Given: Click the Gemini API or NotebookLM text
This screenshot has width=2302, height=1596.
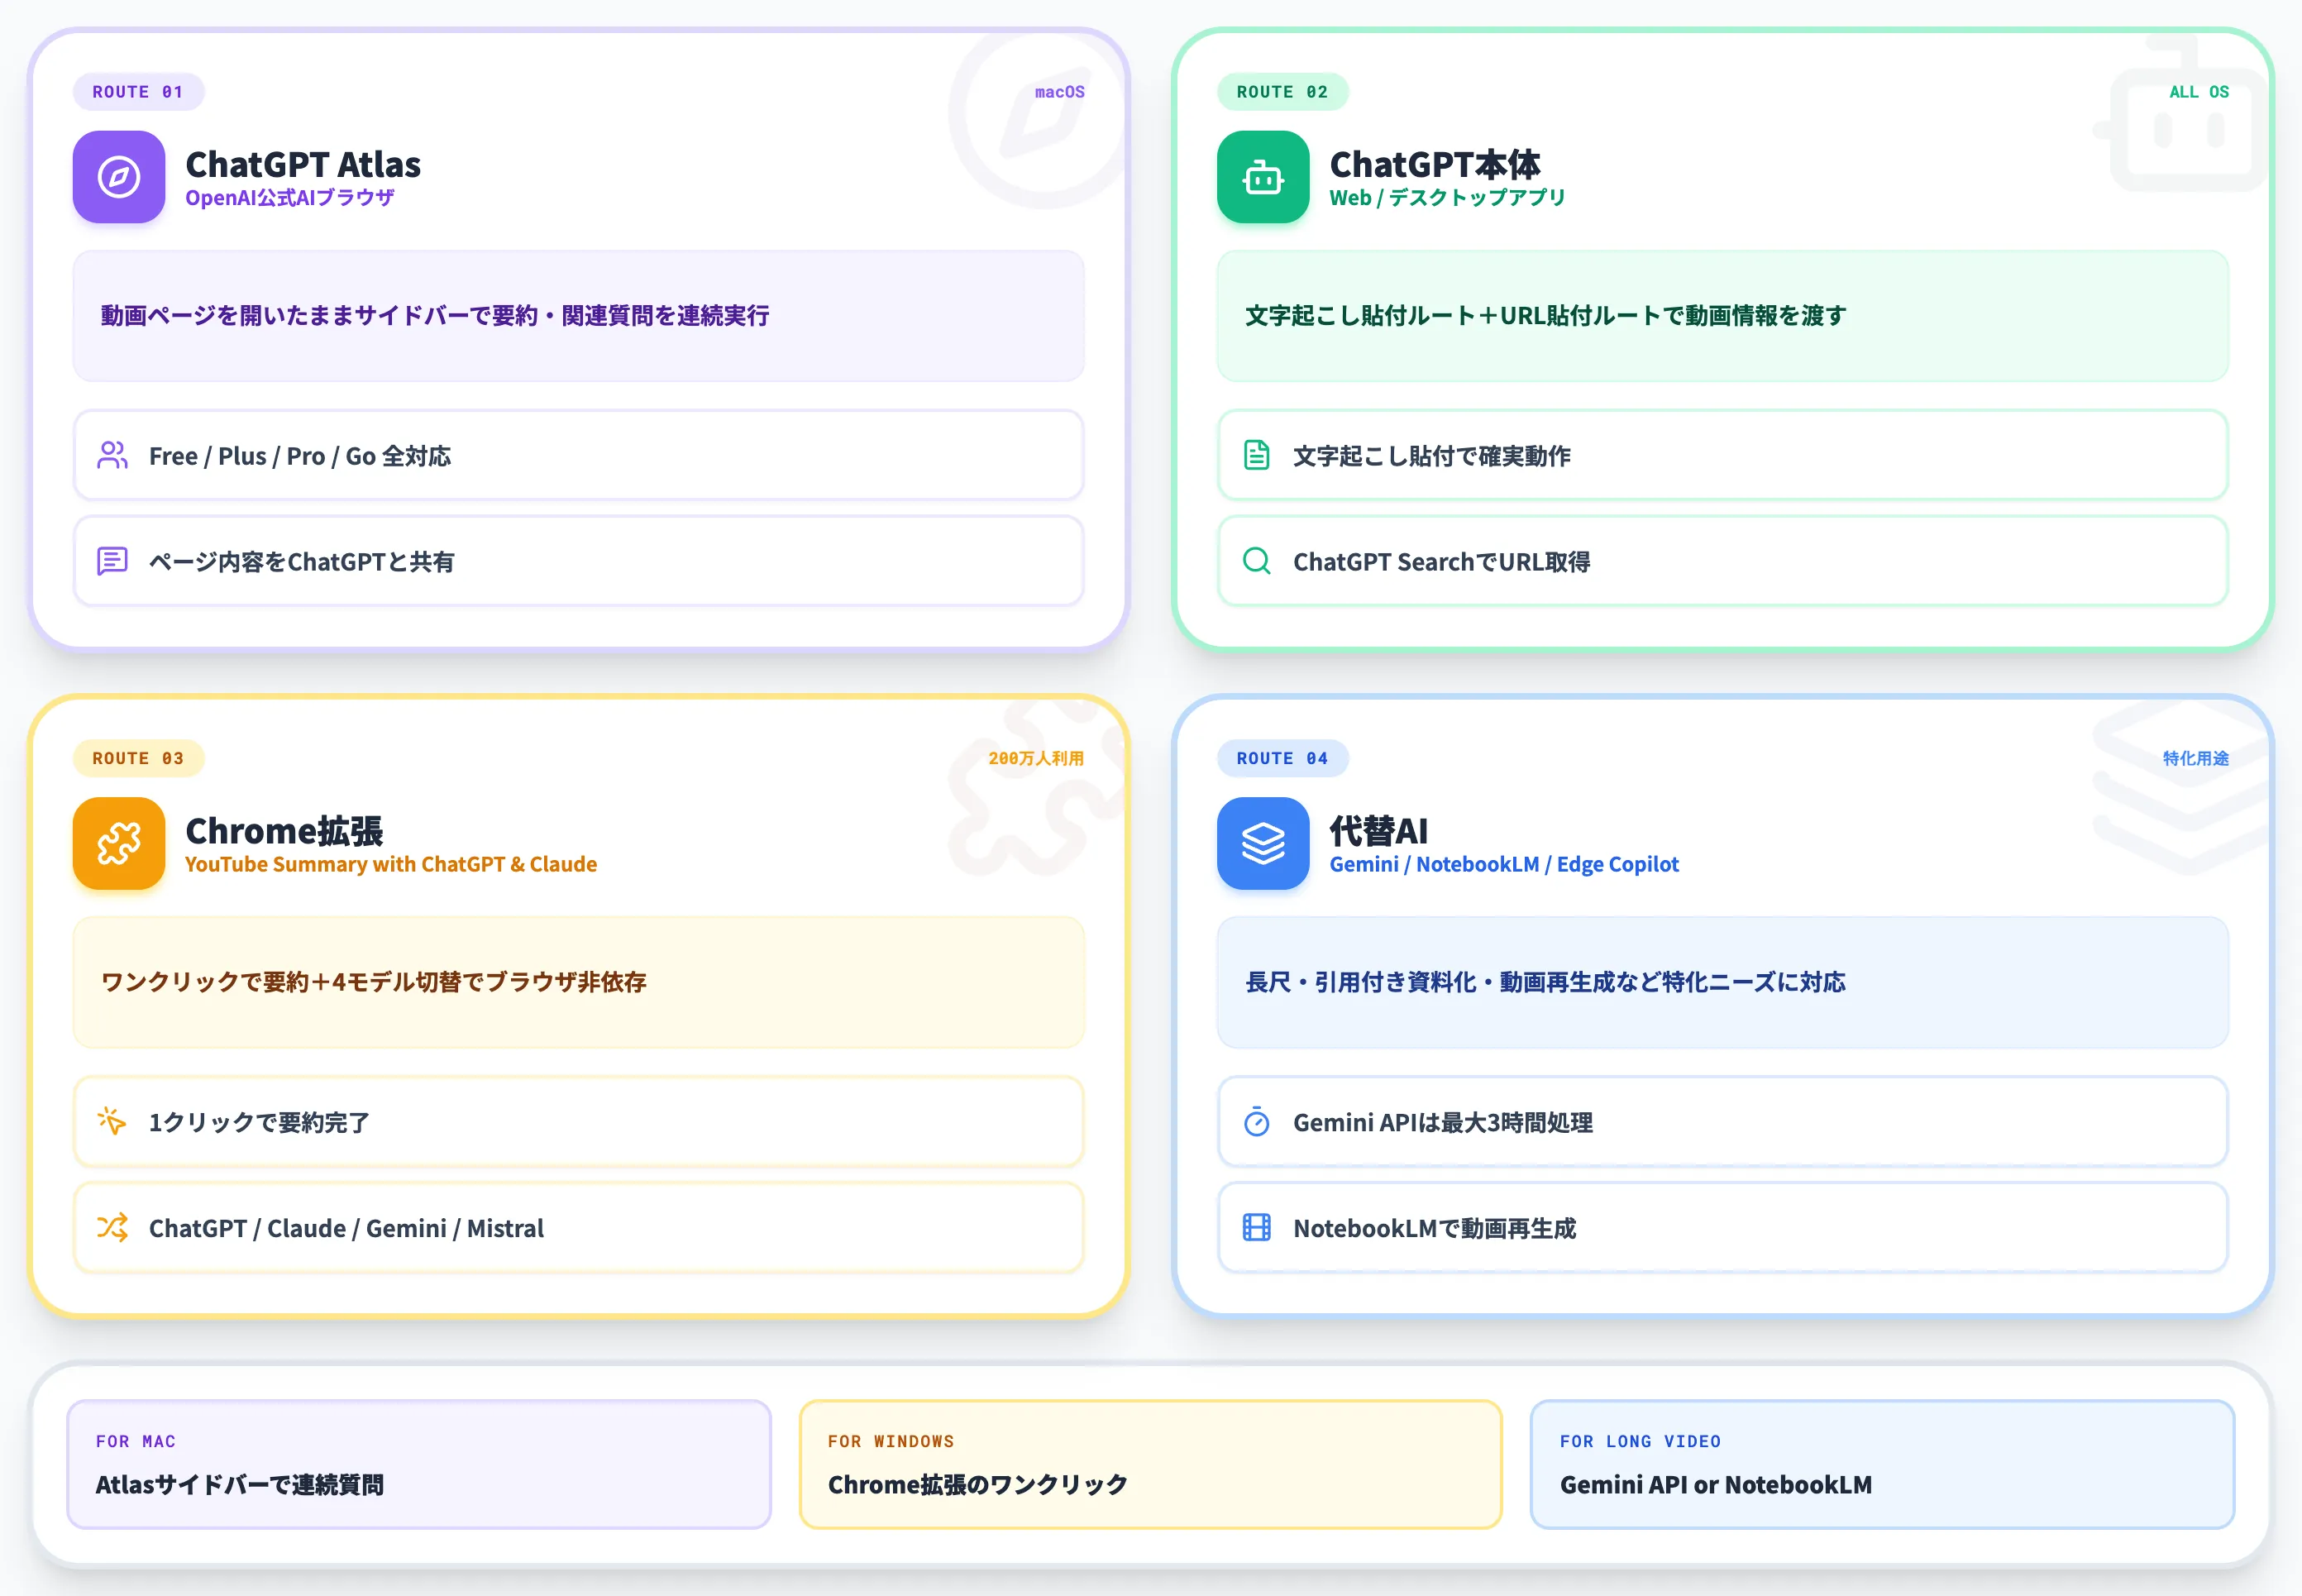Looking at the screenshot, I should pyautogui.click(x=1716, y=1484).
